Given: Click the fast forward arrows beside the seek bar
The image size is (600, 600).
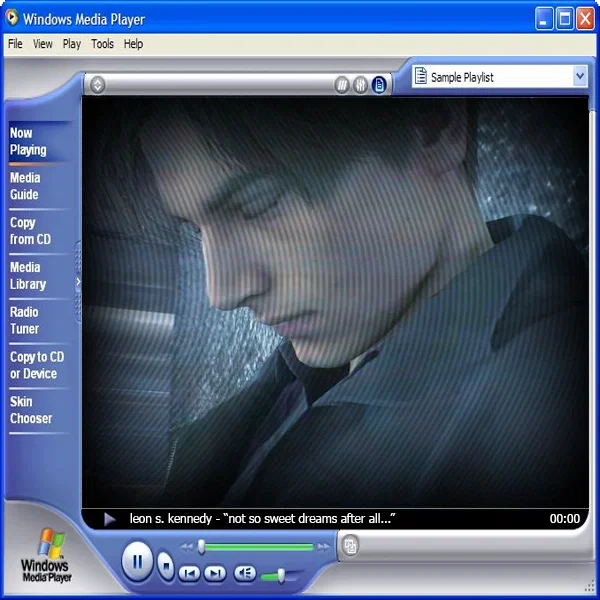Looking at the screenshot, I should pos(324,547).
